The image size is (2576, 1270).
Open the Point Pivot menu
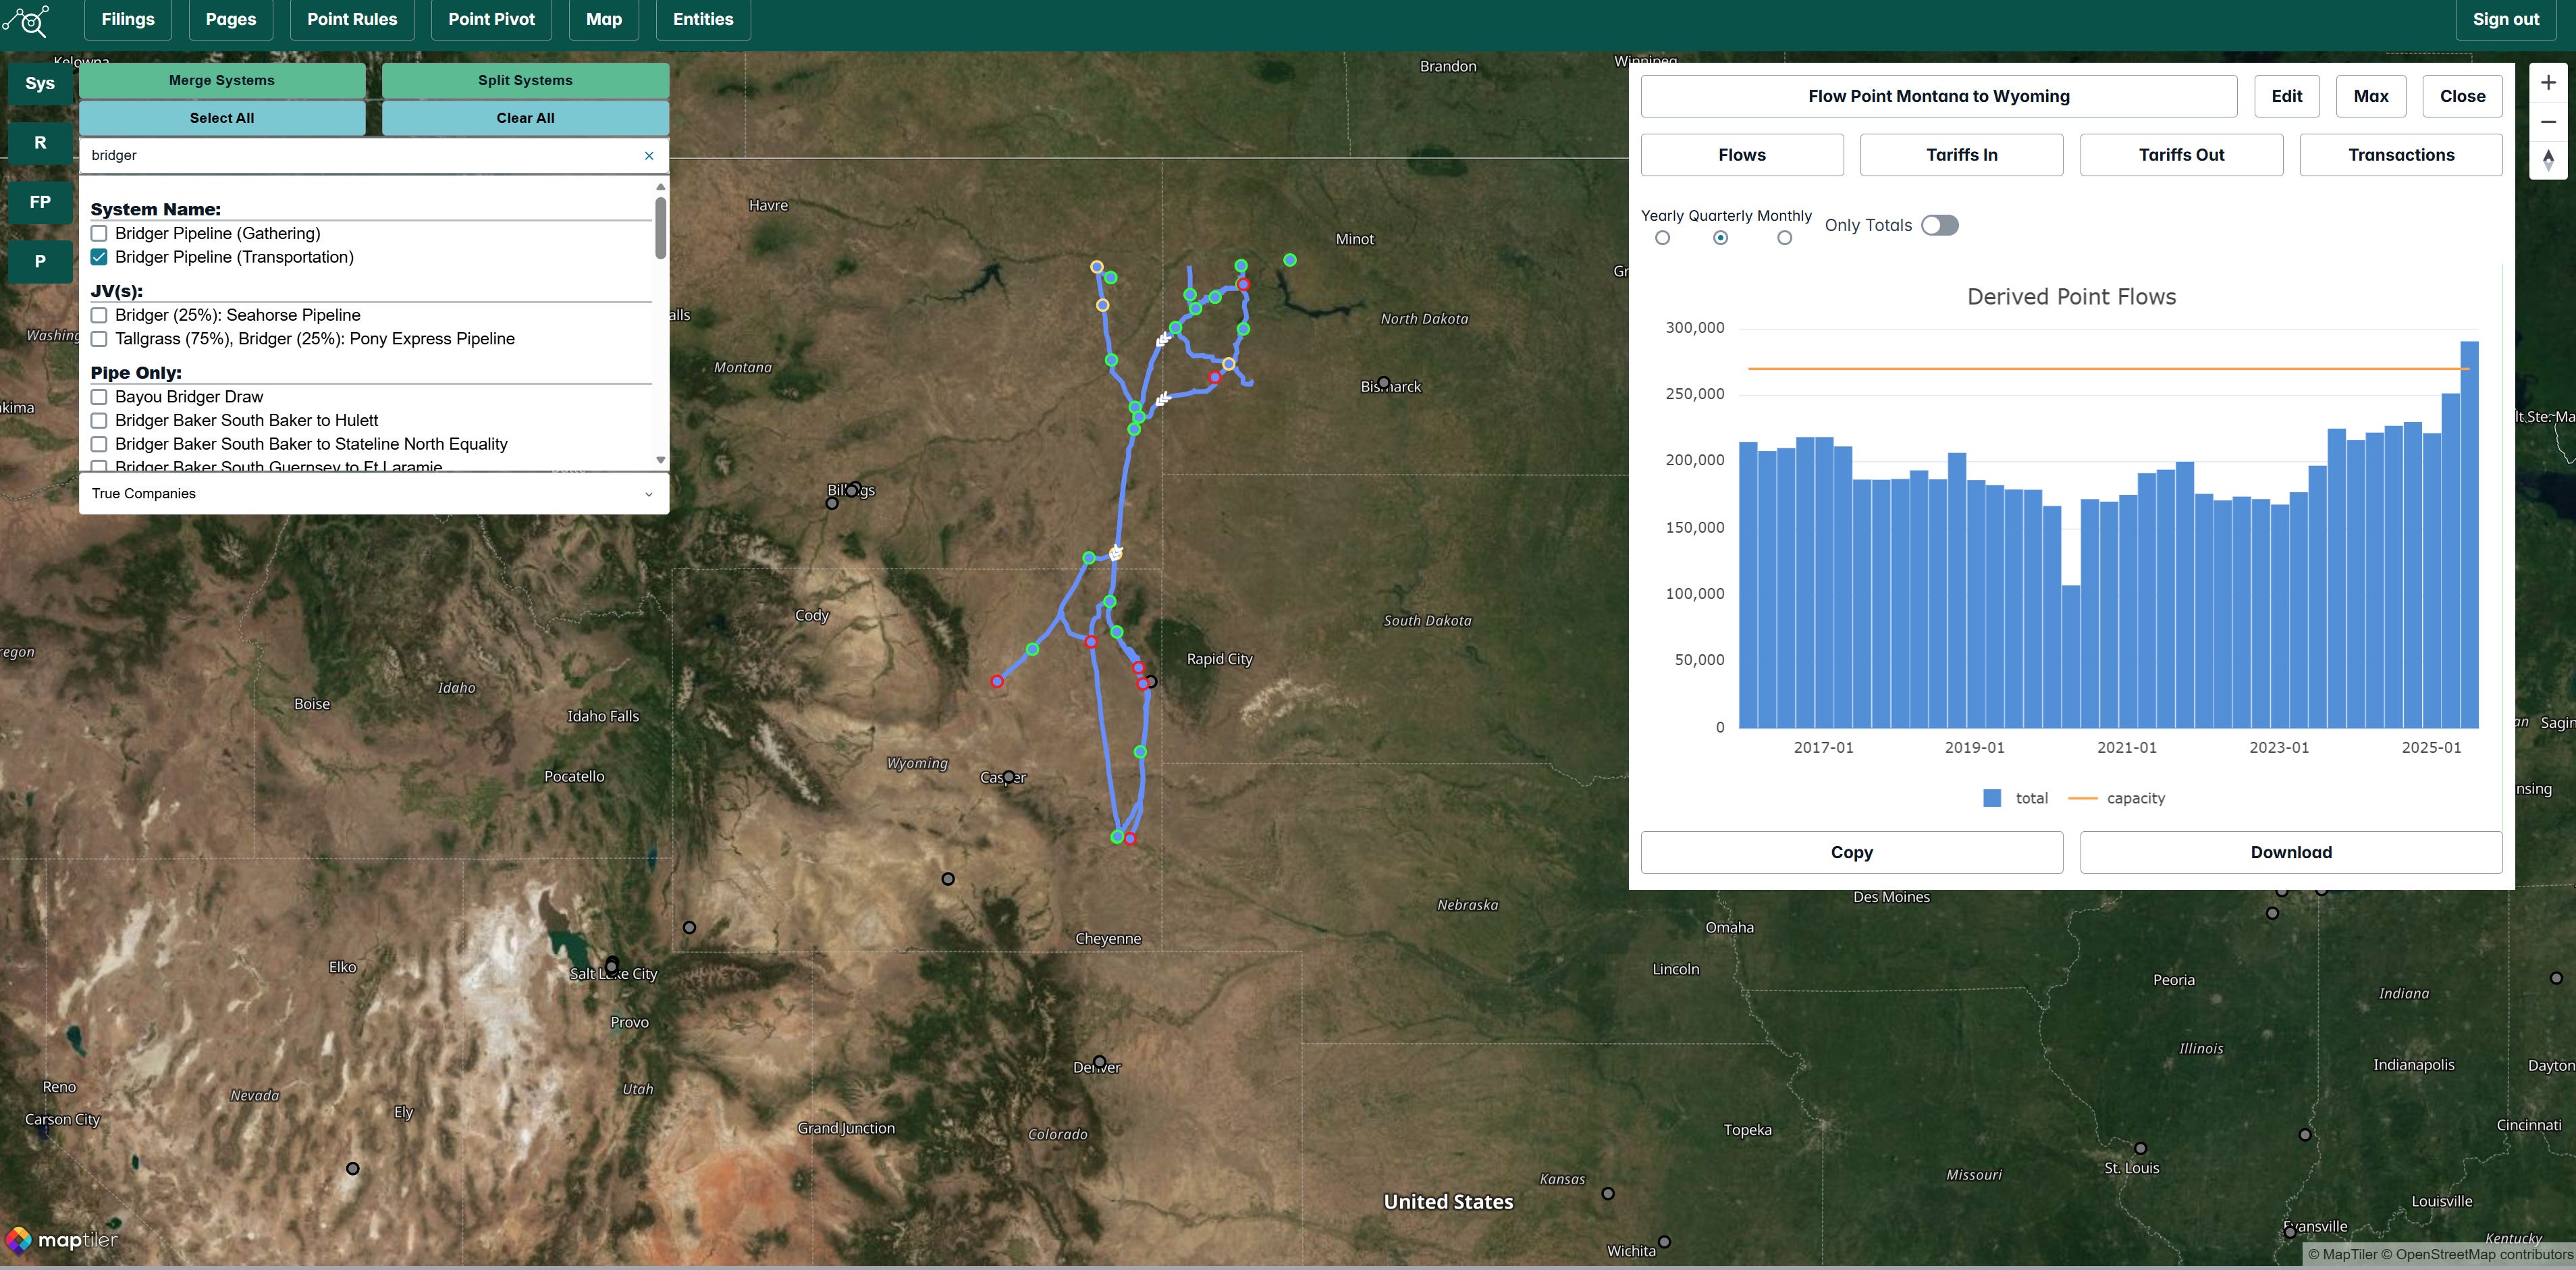[x=491, y=19]
